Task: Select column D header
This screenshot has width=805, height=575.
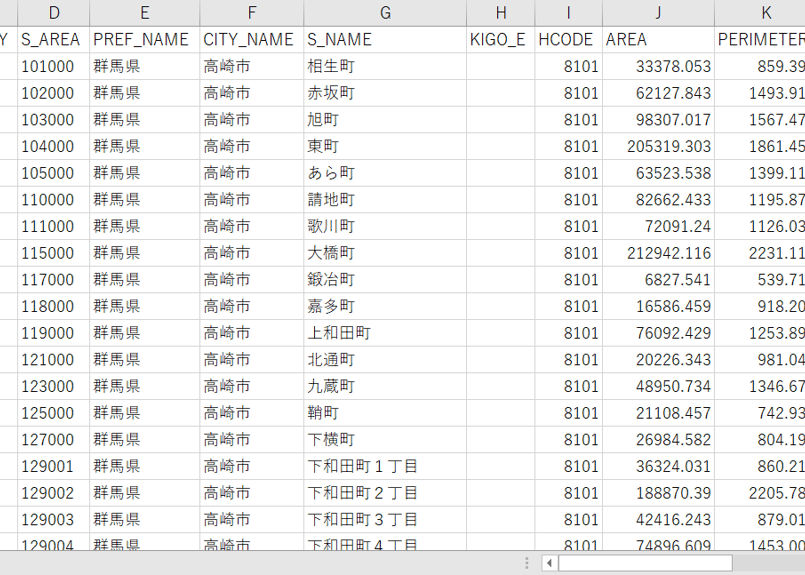Action: coord(53,13)
